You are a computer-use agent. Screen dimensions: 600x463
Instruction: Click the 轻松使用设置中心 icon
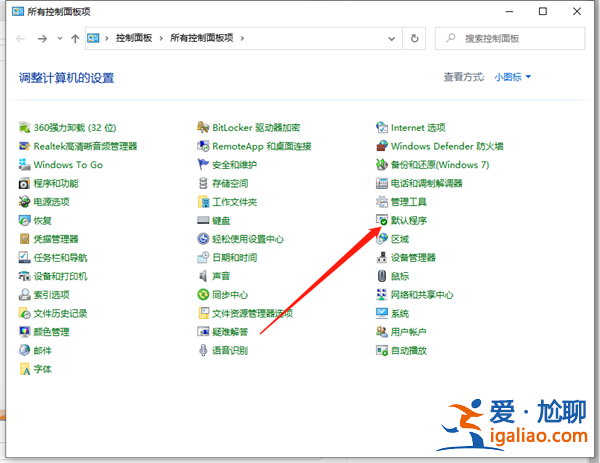click(203, 239)
